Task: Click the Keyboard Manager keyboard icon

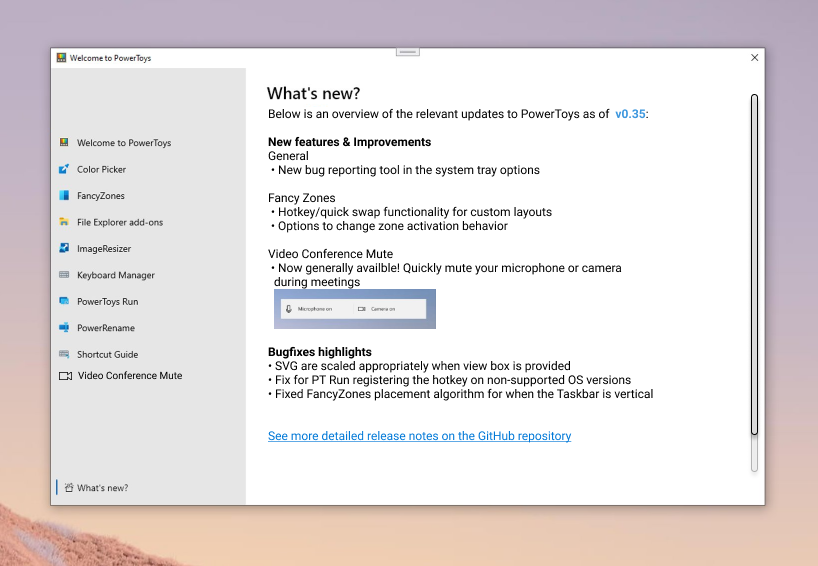Action: pos(64,275)
